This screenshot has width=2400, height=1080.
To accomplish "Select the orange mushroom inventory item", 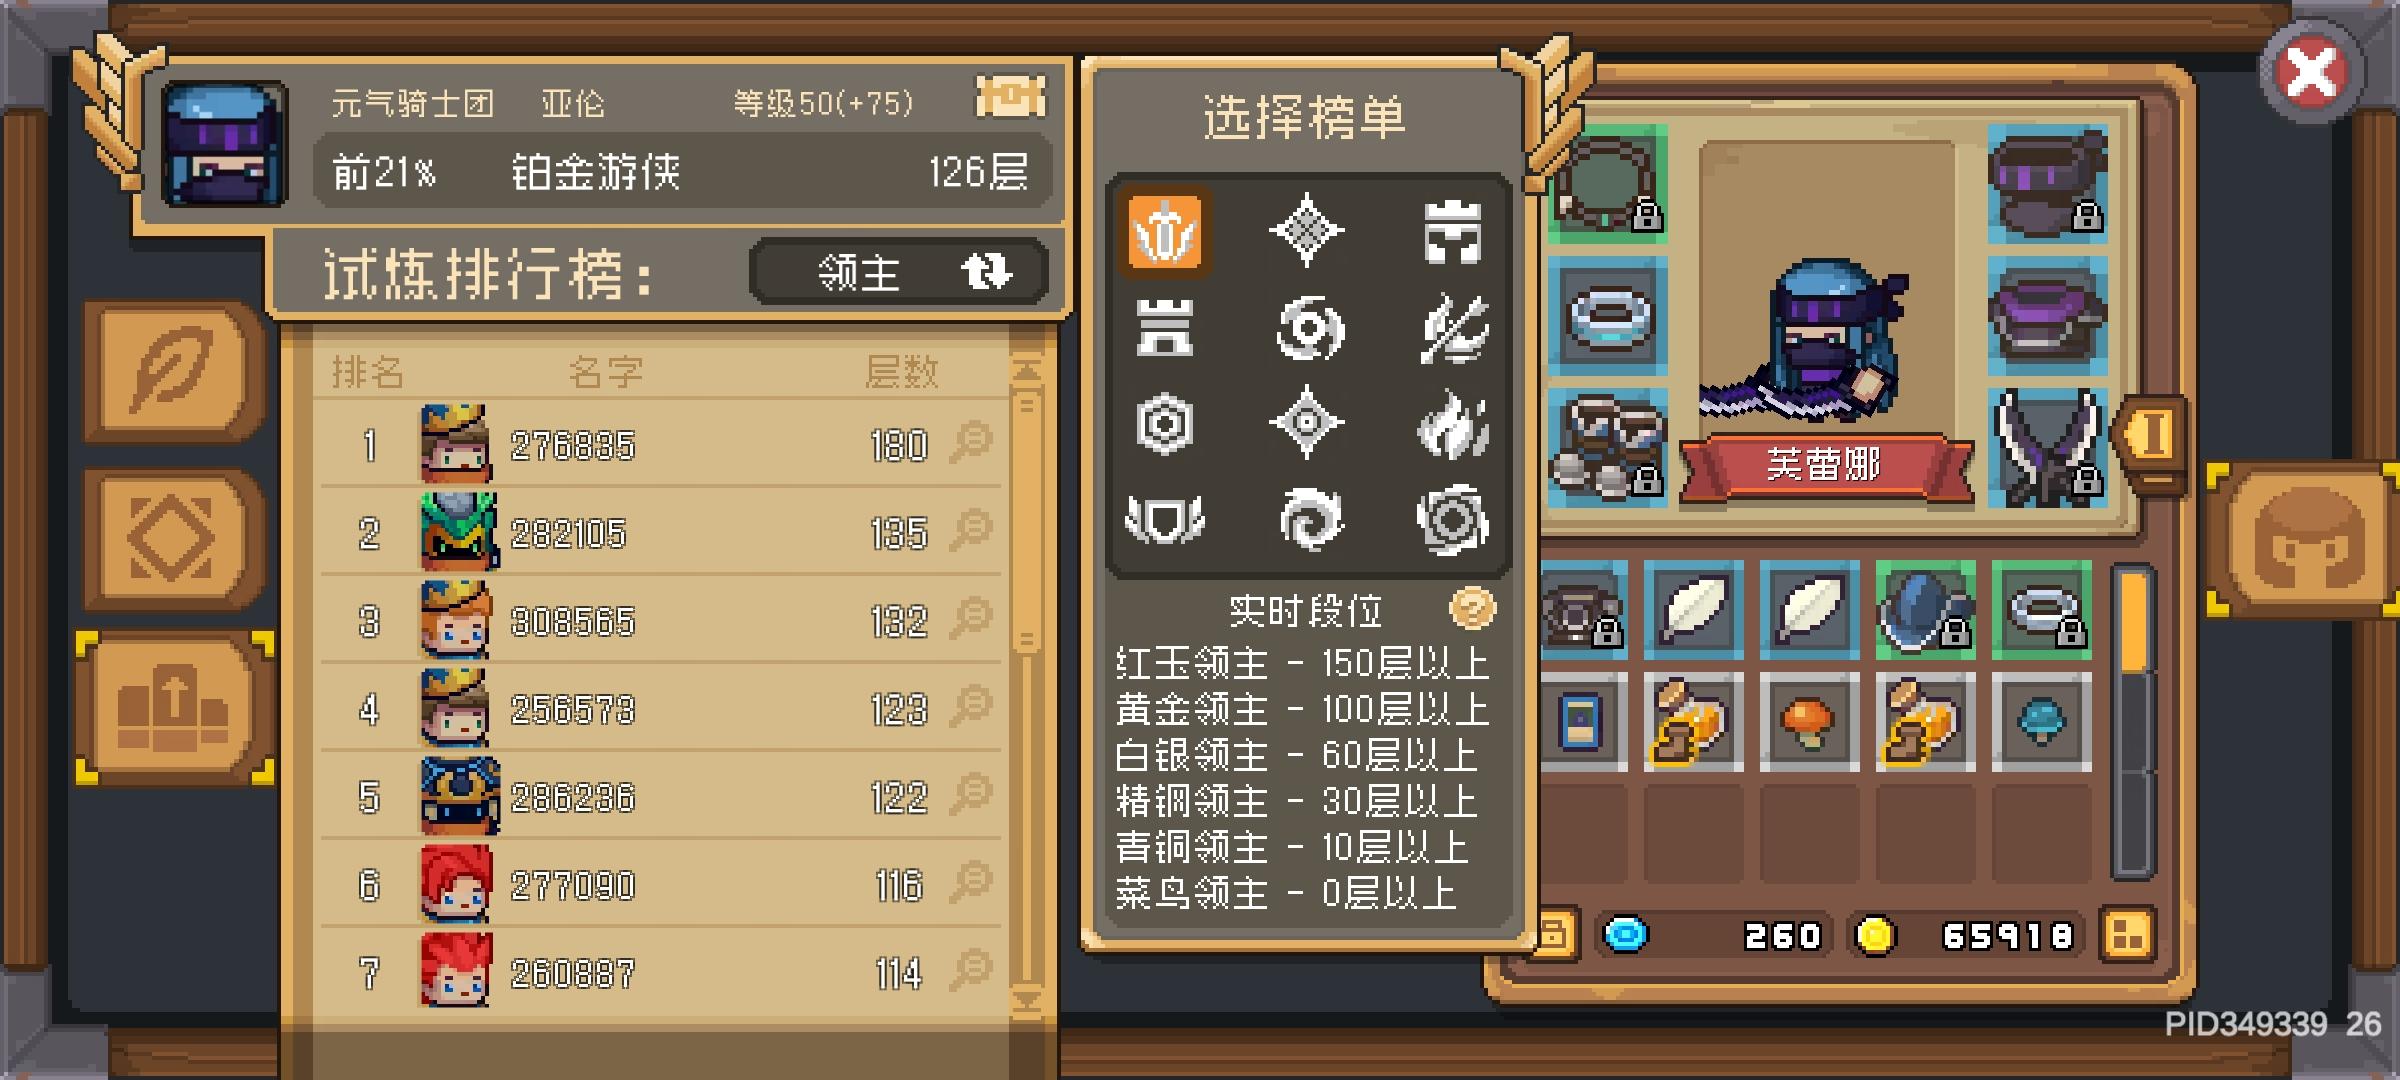I will (x=1808, y=722).
